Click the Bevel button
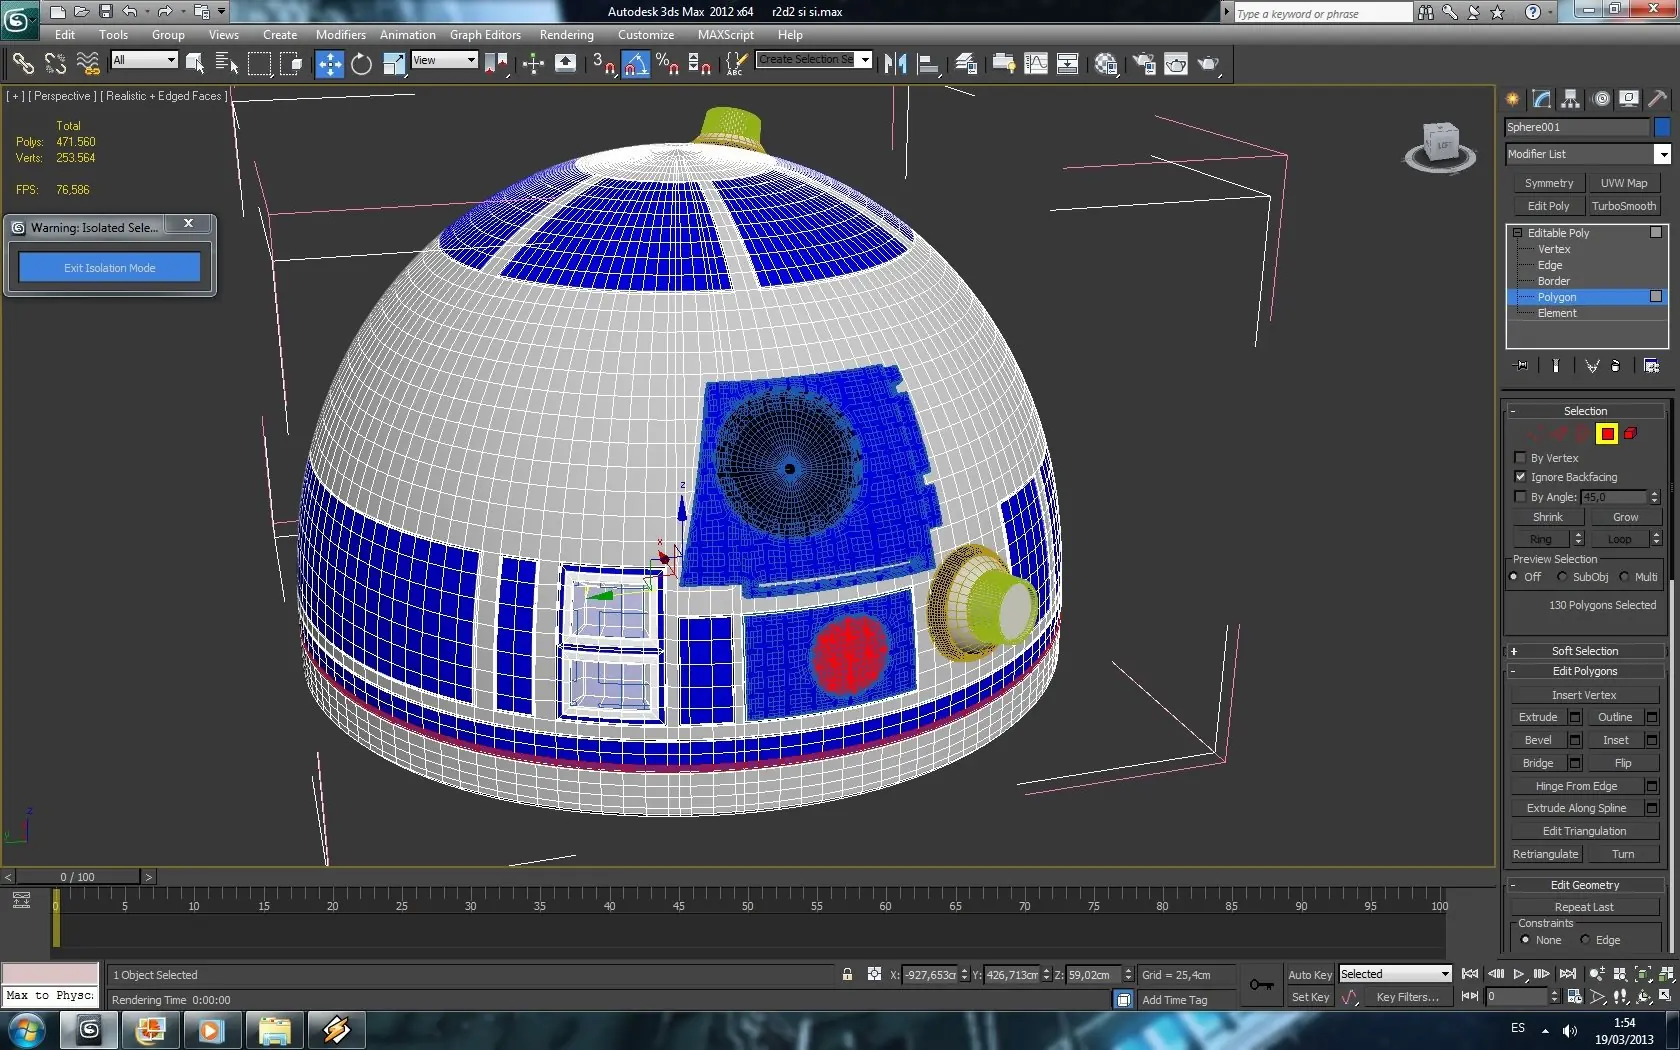Viewport: 1680px width, 1050px height. (1538, 740)
